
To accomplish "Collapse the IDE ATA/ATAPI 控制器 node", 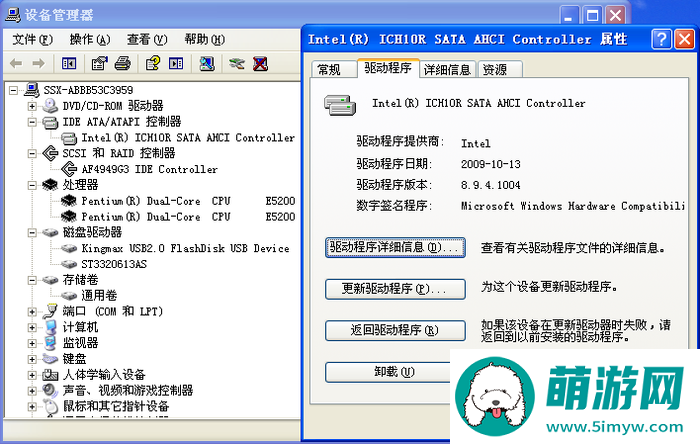I will pyautogui.click(x=32, y=122).
